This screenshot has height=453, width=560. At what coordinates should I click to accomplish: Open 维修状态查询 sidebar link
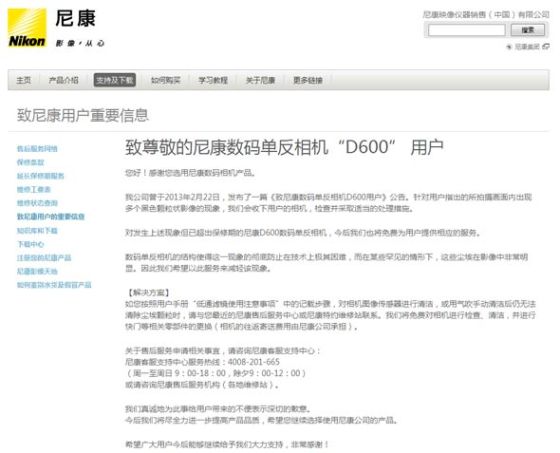tap(37, 203)
